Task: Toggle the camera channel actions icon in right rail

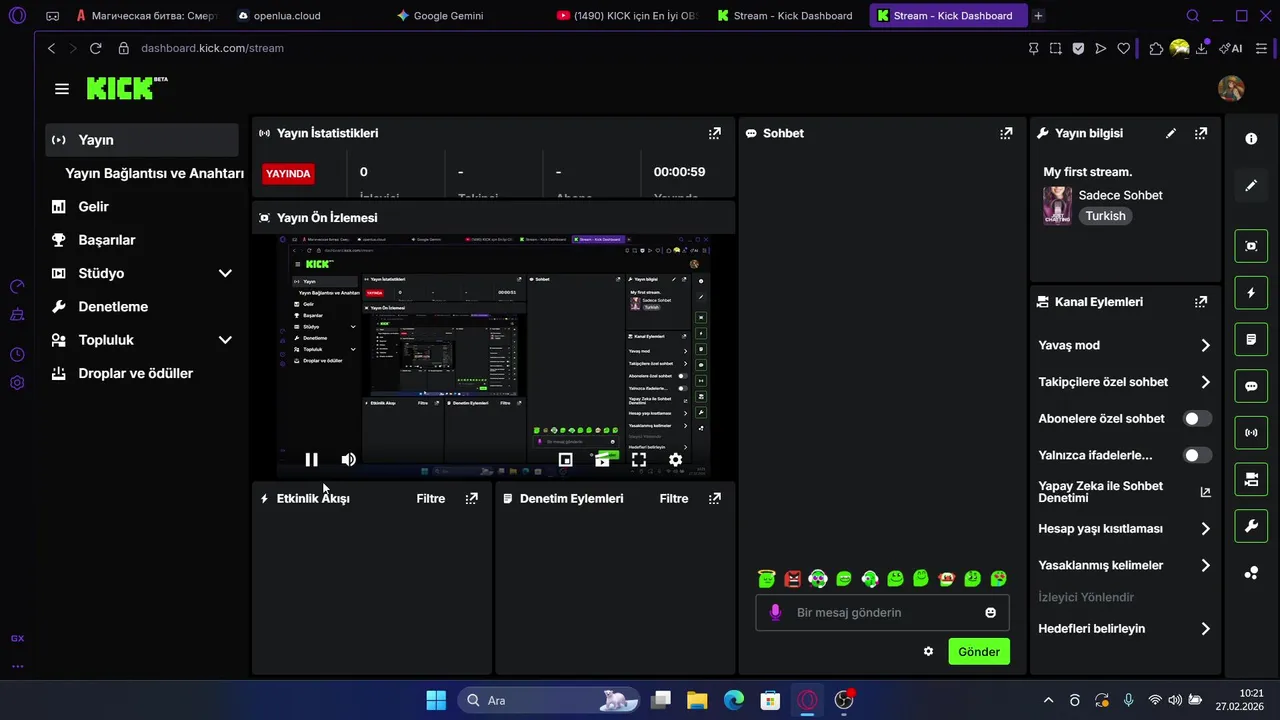Action: pyautogui.click(x=1251, y=480)
